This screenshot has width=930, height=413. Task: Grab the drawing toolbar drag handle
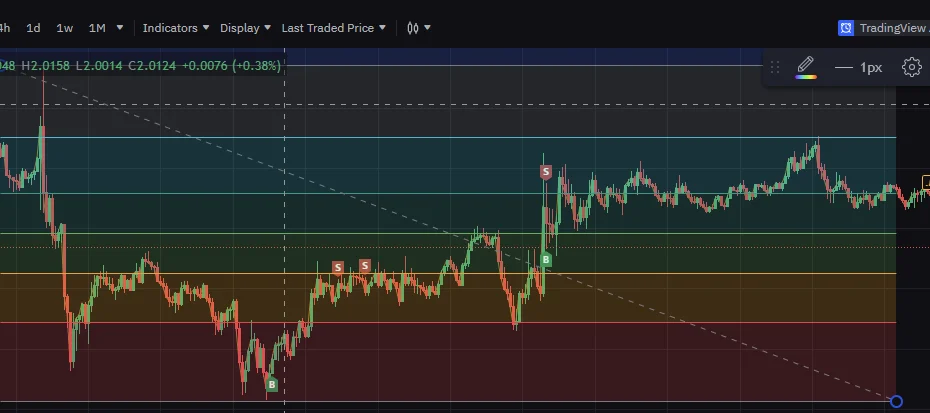775,67
